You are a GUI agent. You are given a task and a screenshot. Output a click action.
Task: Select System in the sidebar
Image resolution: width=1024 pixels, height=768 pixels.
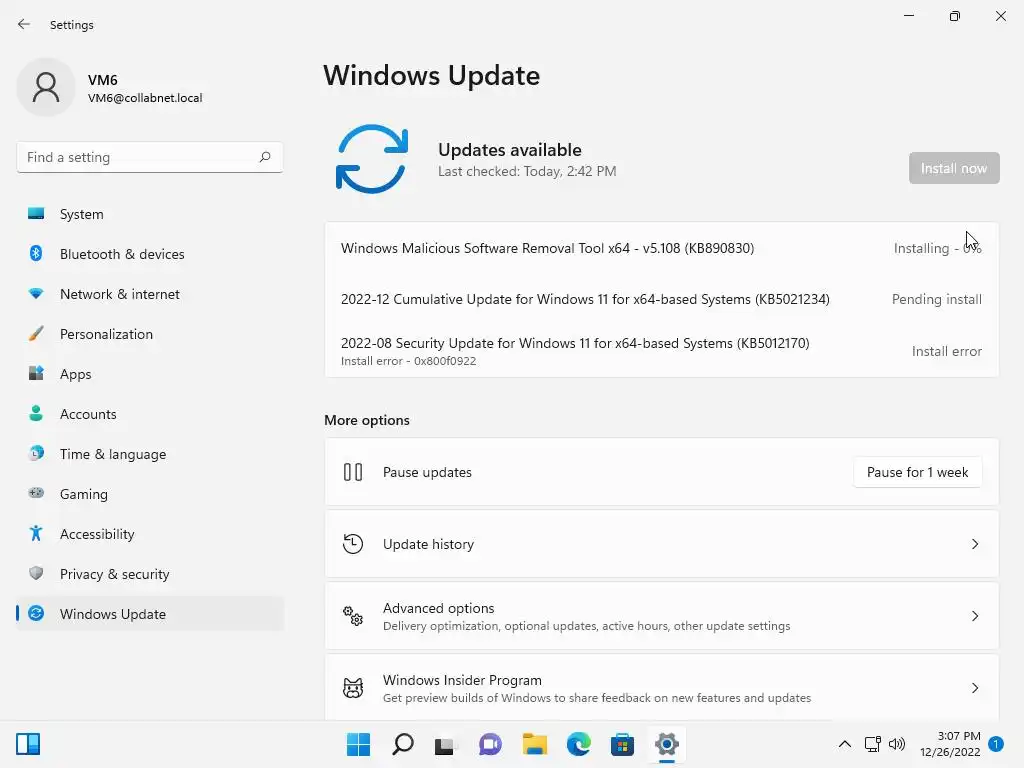click(x=150, y=214)
